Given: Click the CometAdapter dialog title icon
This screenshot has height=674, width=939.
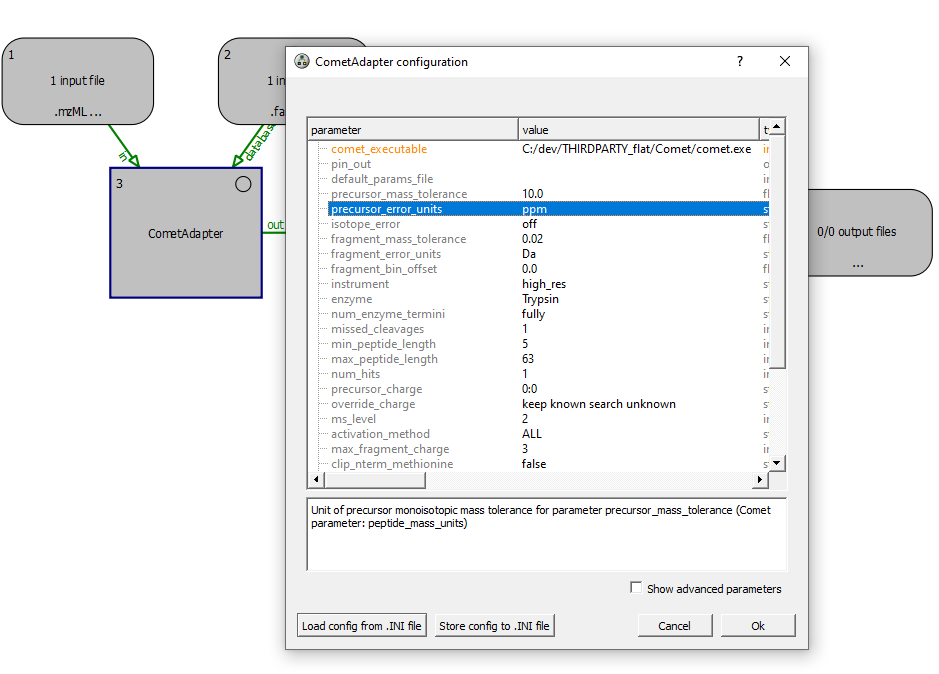Looking at the screenshot, I should [302, 61].
